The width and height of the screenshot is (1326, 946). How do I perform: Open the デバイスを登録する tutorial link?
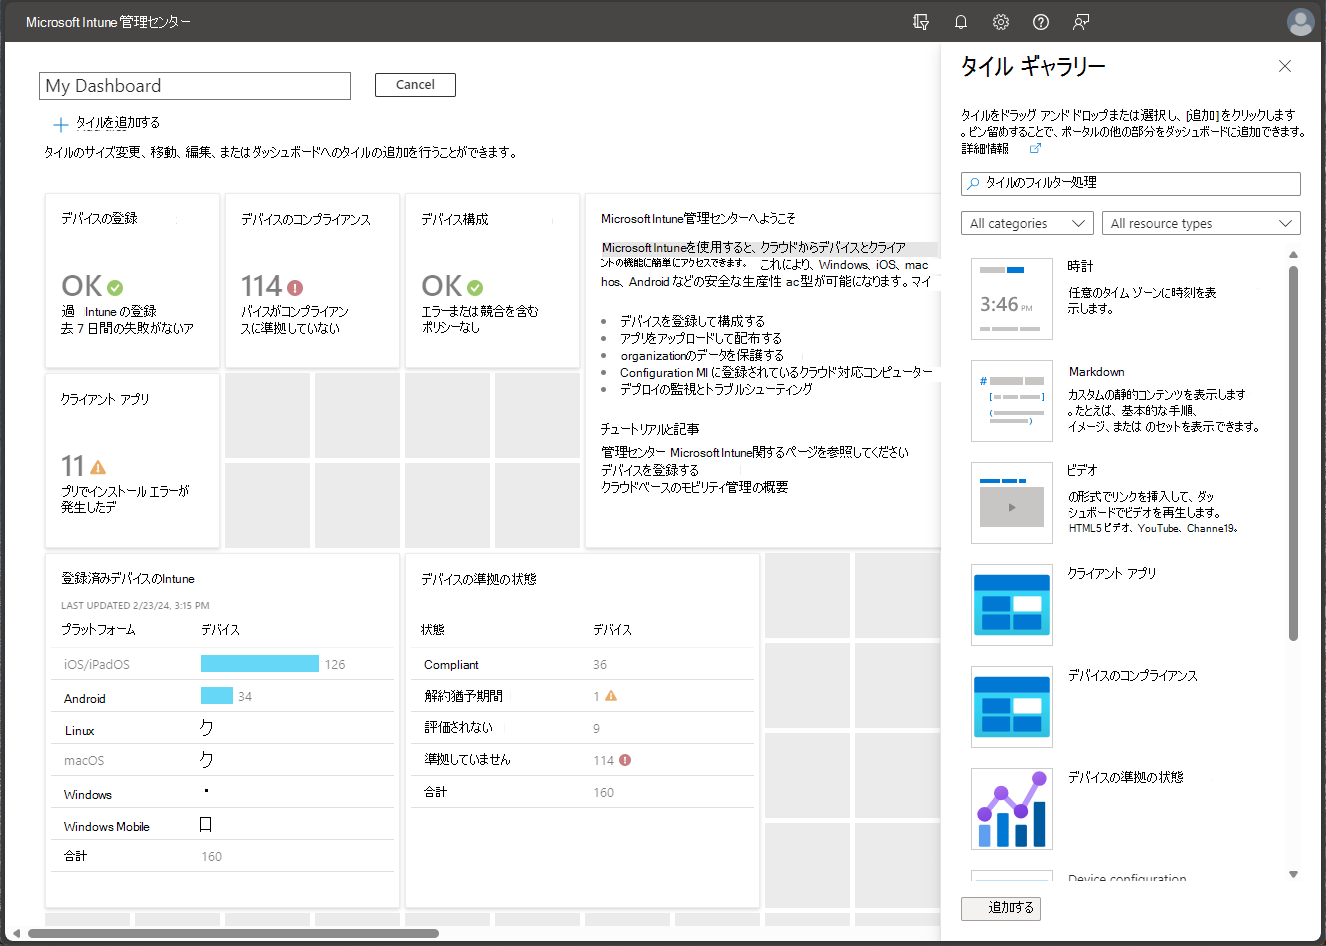coord(650,470)
